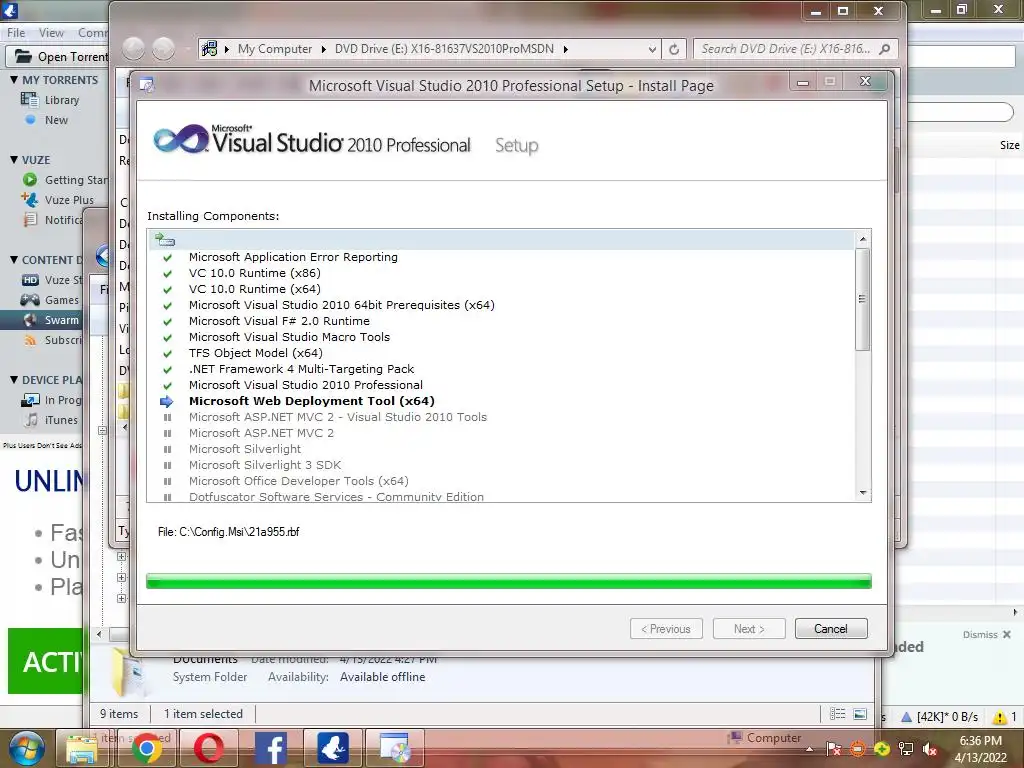Screen dimensions: 1024x768
Task: Switch Explorer to details view icon
Action: [x=837, y=714]
